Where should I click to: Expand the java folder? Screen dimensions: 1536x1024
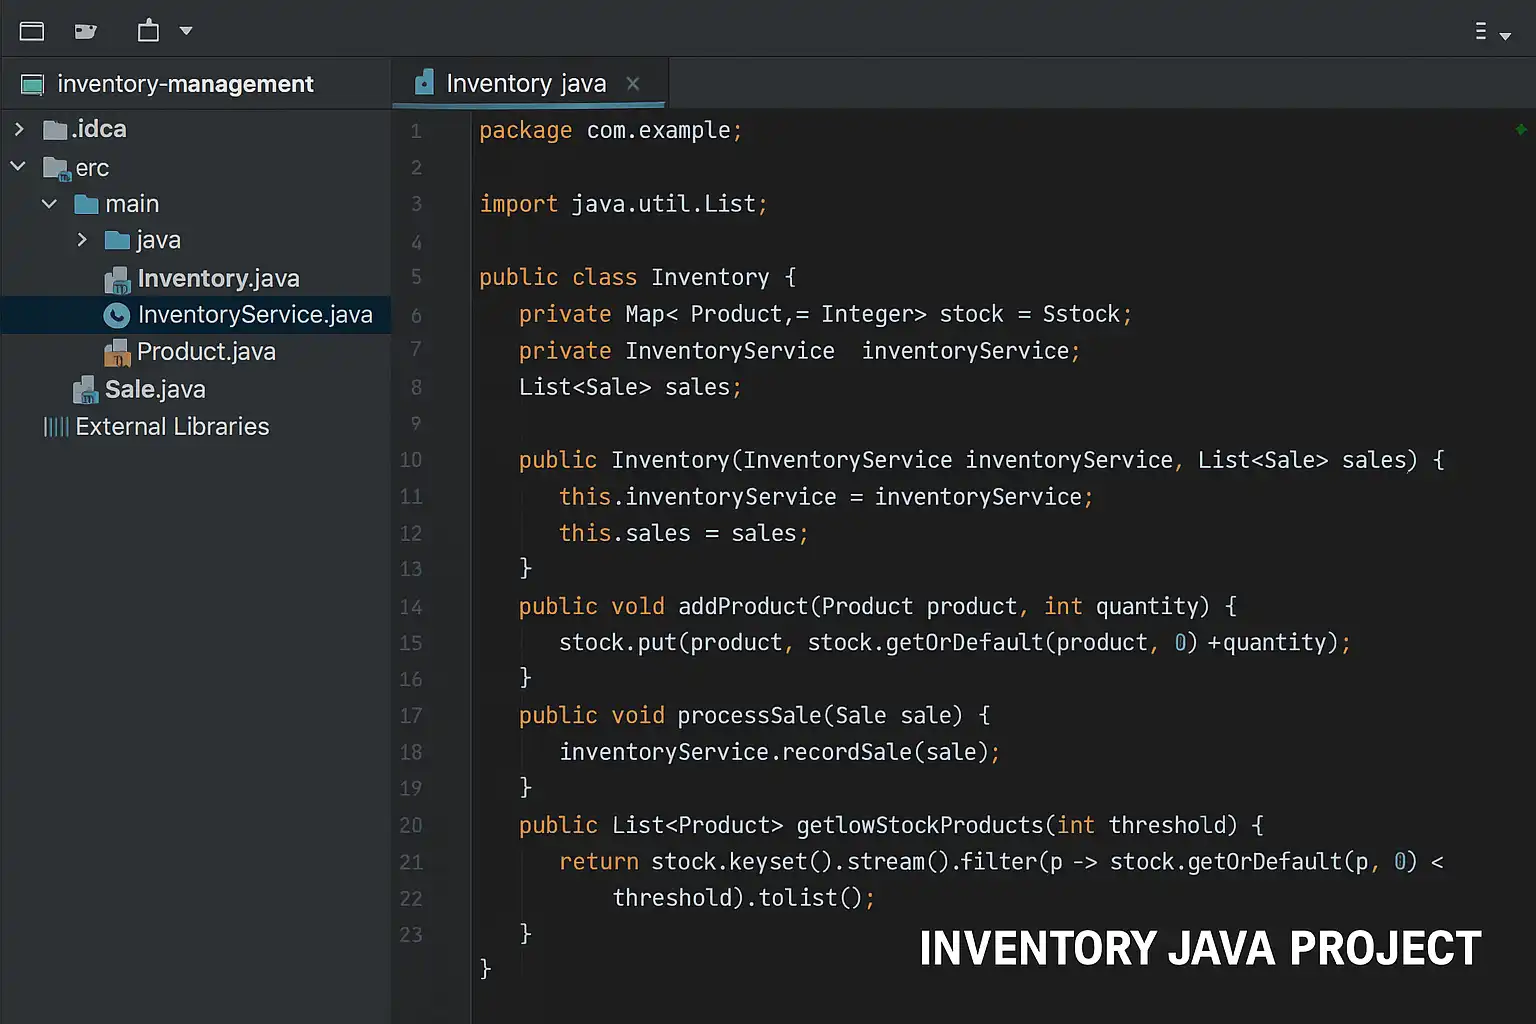(x=82, y=240)
